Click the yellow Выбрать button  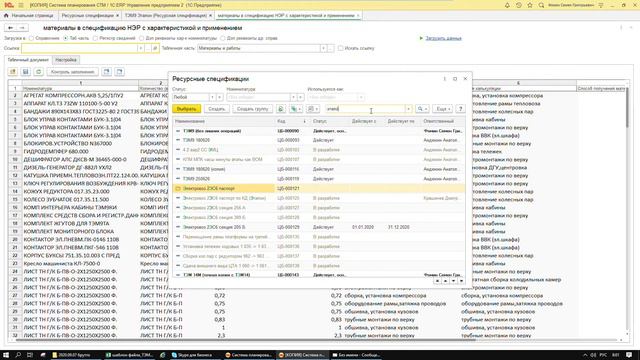187,109
